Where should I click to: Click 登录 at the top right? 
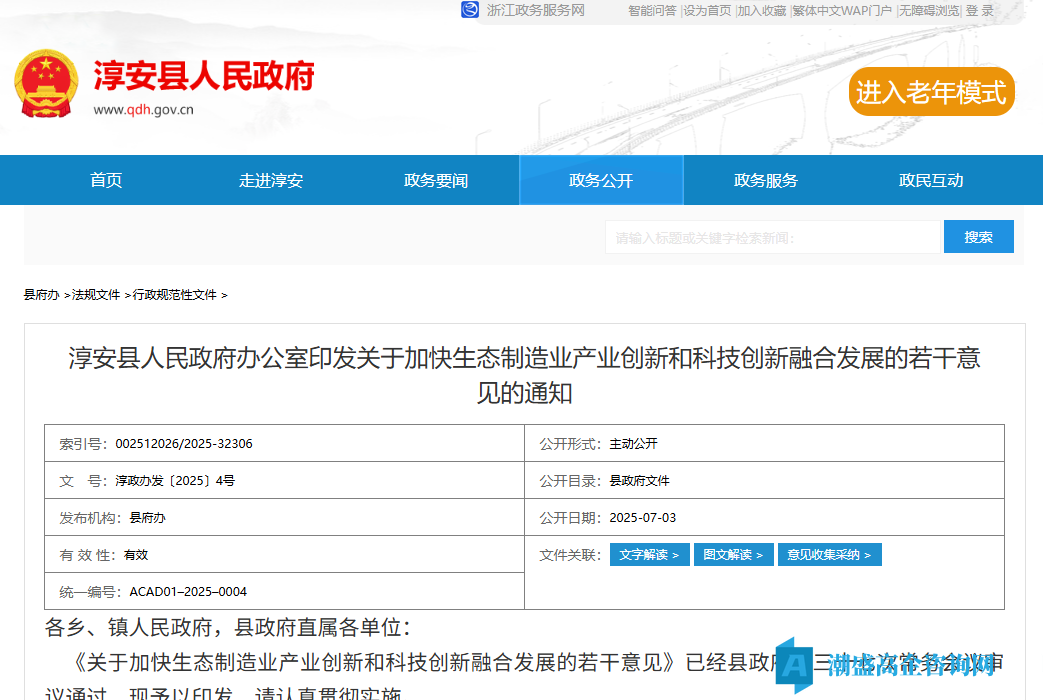pos(980,10)
